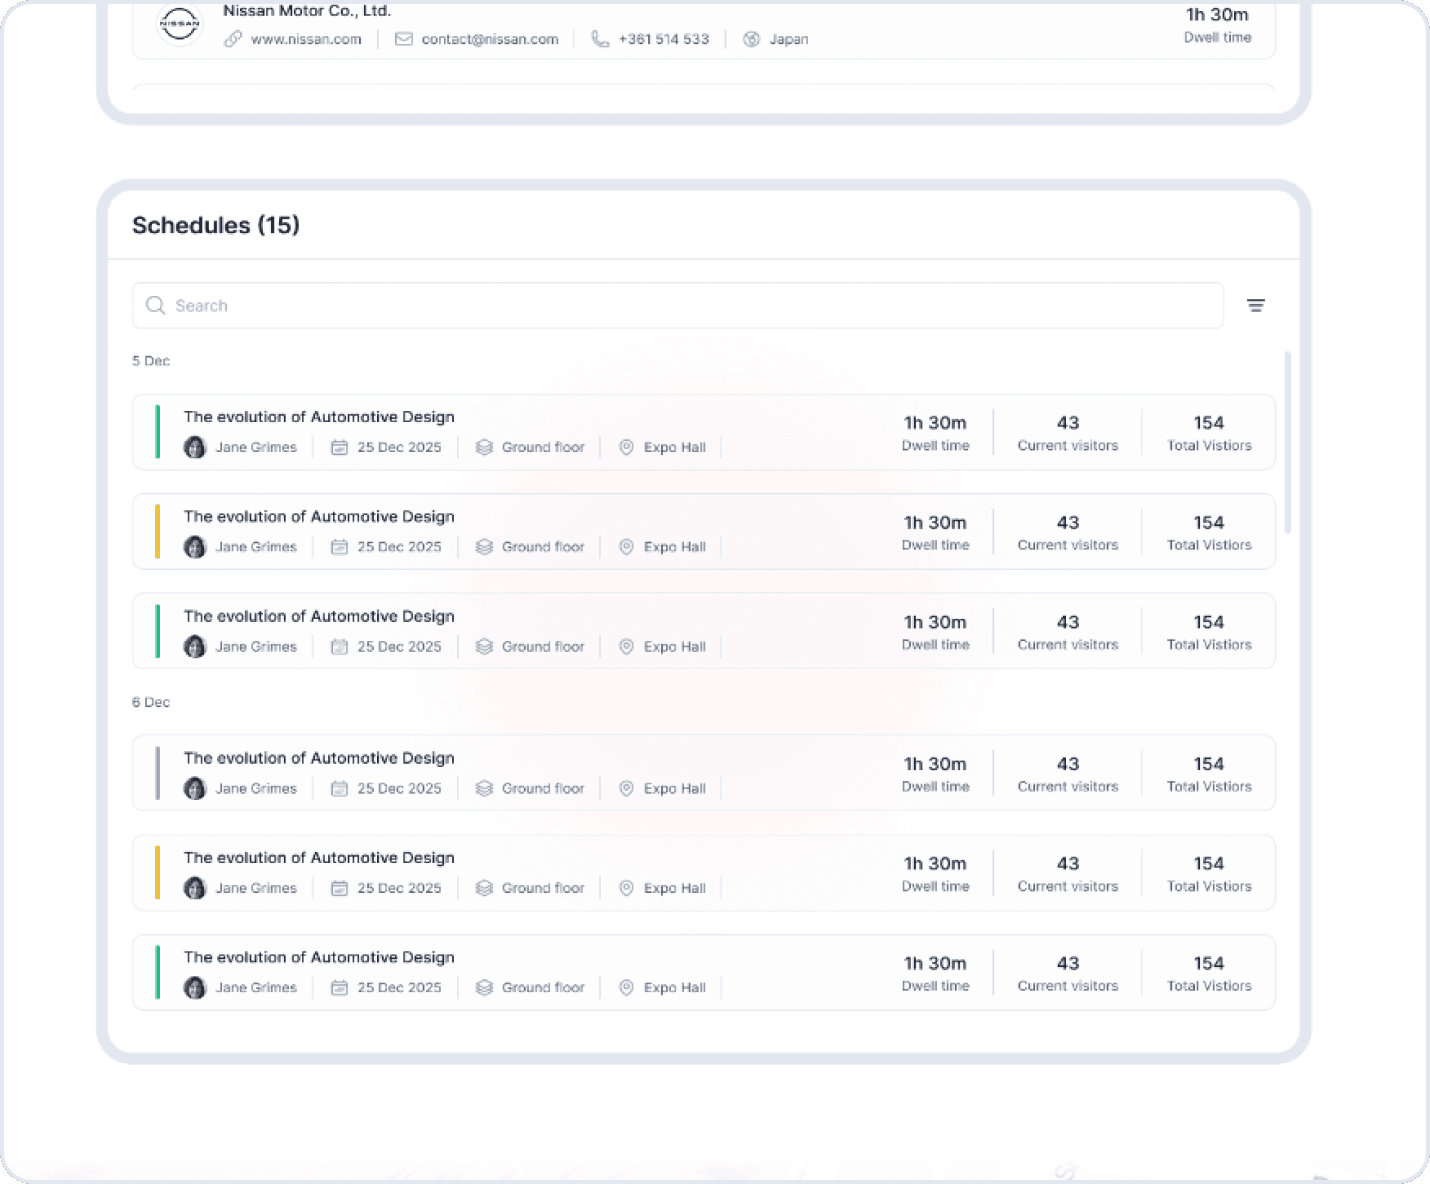Click the envelope icon beside contact@nissan.com
Viewport: 1430px width, 1184px height.
click(x=404, y=39)
